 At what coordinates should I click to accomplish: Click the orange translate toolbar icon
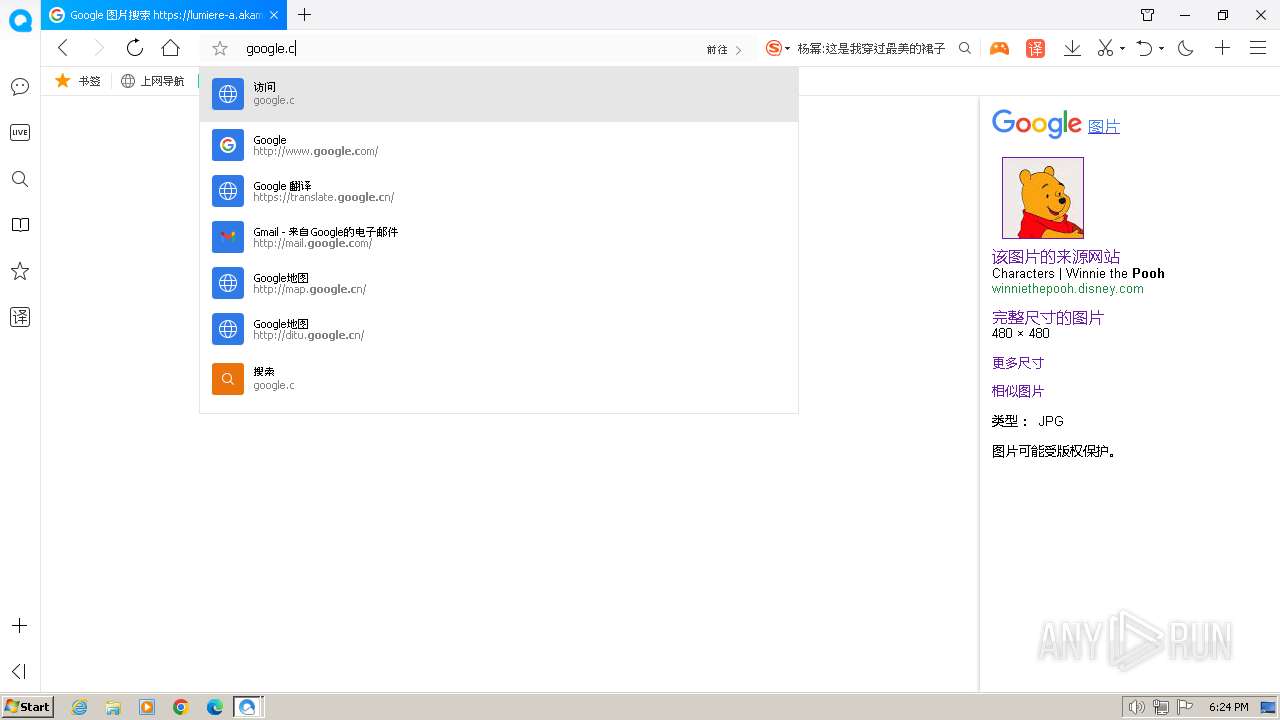[1036, 48]
